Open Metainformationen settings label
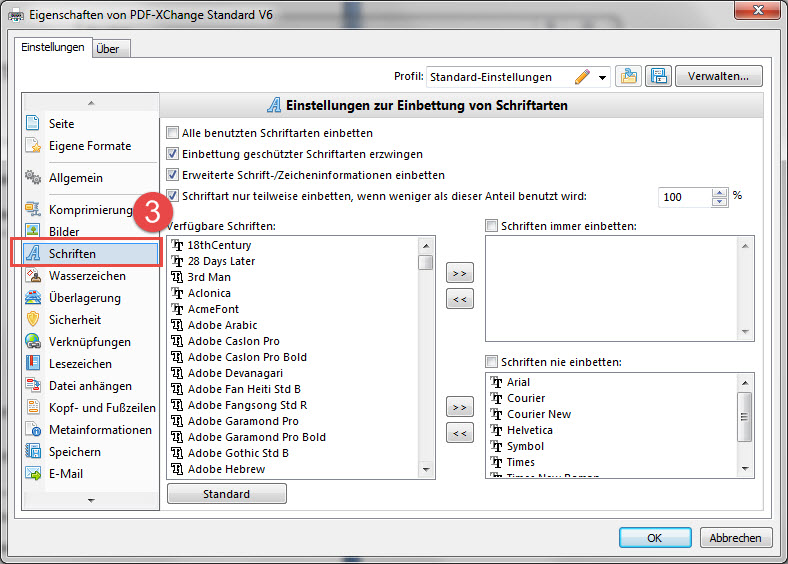Image resolution: width=788 pixels, height=564 pixels. click(x=101, y=430)
